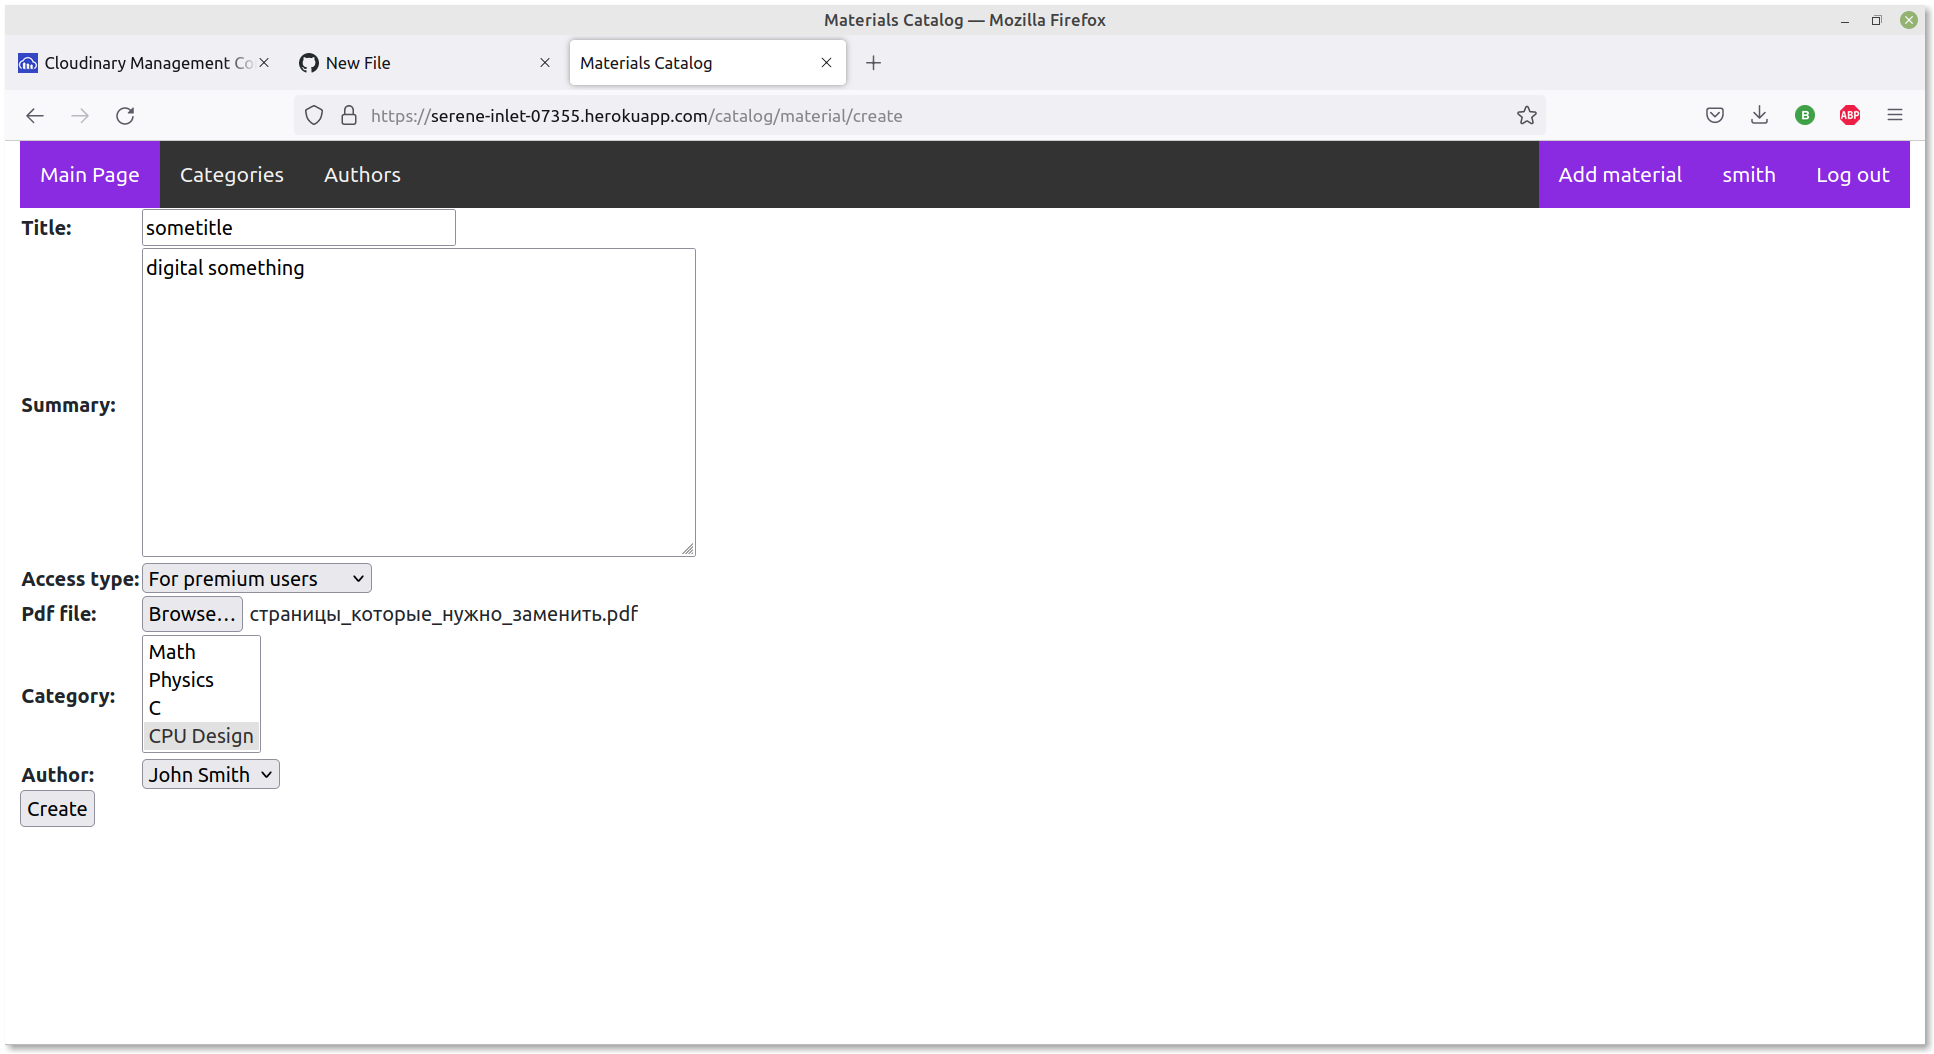Show the downloads panel
This screenshot has height=1054, width=1934.
pos(1760,115)
